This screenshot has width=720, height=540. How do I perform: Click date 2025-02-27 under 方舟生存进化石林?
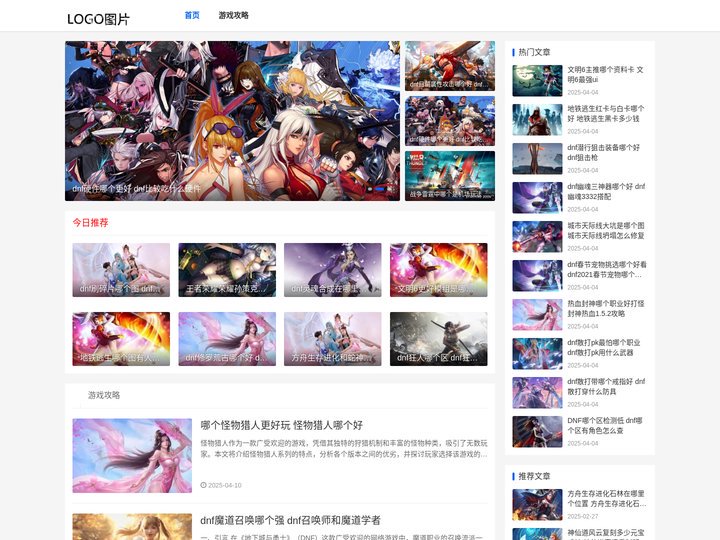(x=583, y=516)
